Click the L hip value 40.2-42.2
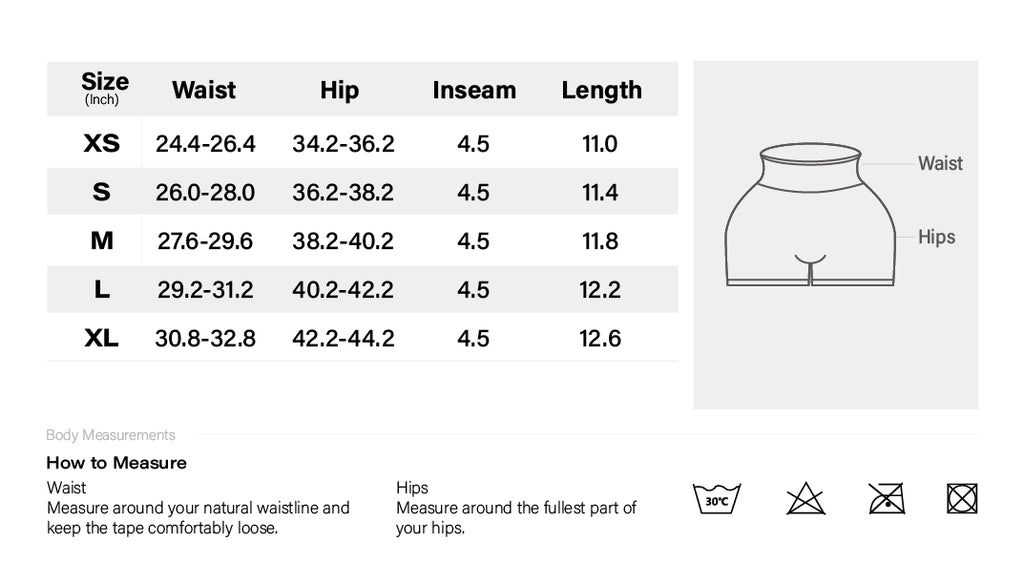Viewport: 1024px width, 583px height. click(343, 290)
